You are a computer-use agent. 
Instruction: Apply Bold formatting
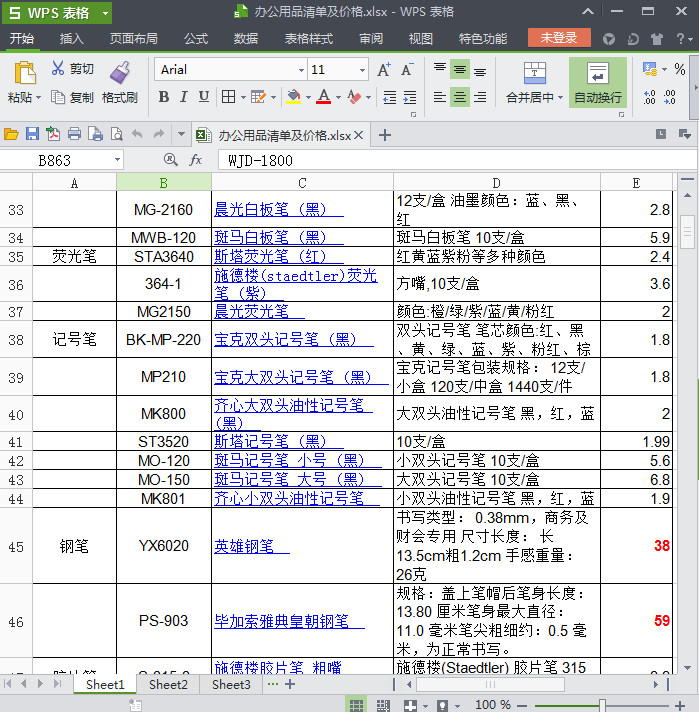(x=164, y=97)
